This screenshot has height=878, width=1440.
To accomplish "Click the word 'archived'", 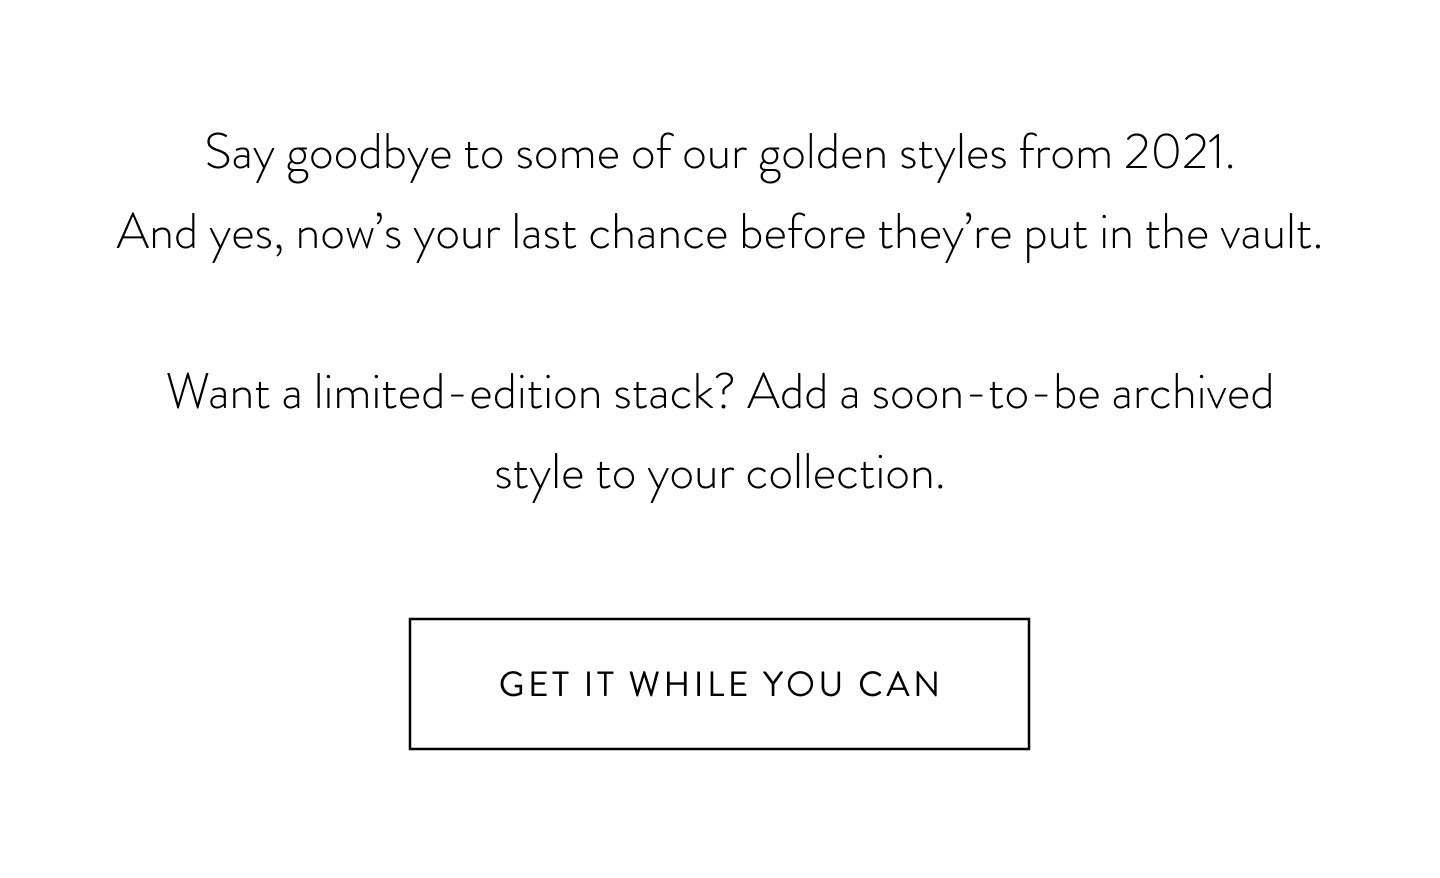I will coord(1192,392).
